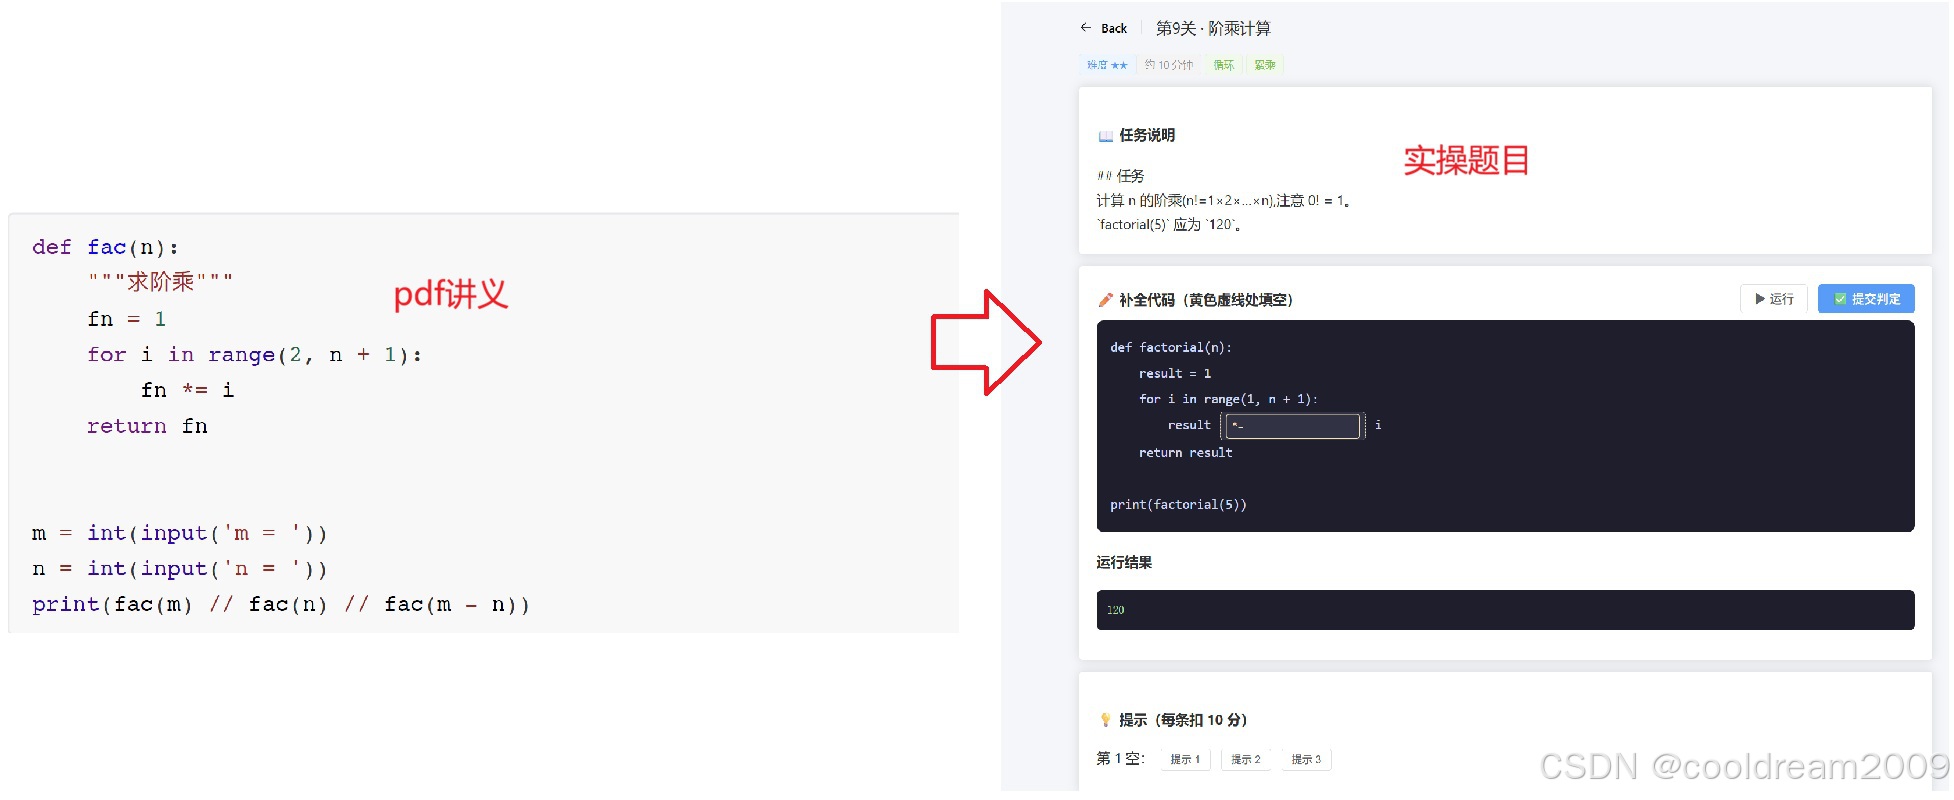The image size is (1954, 800).
Task: Click the output value 120
Action: click(1115, 610)
